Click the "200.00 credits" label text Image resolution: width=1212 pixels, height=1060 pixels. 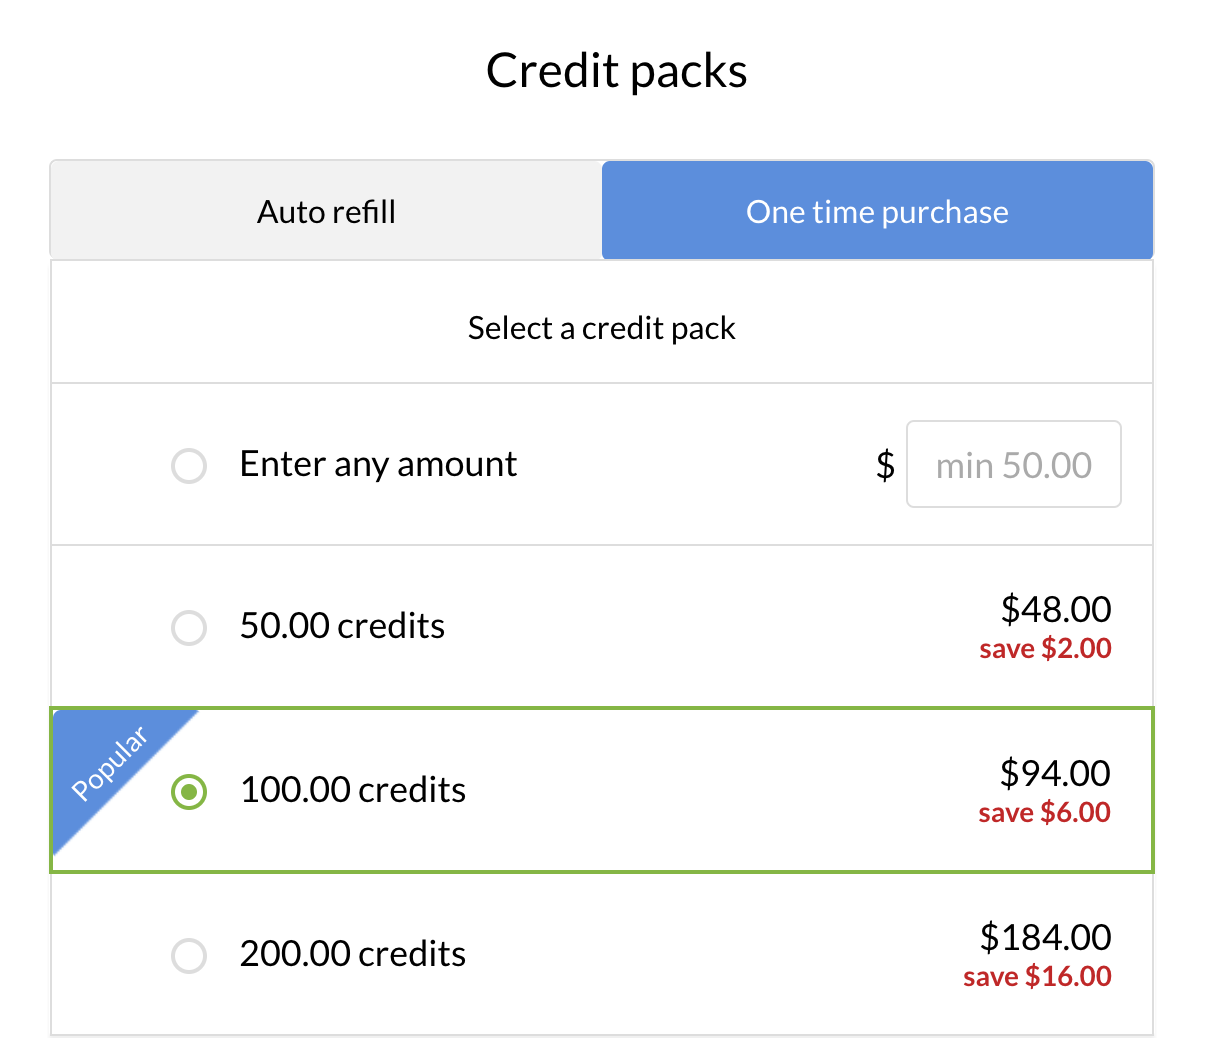point(352,954)
